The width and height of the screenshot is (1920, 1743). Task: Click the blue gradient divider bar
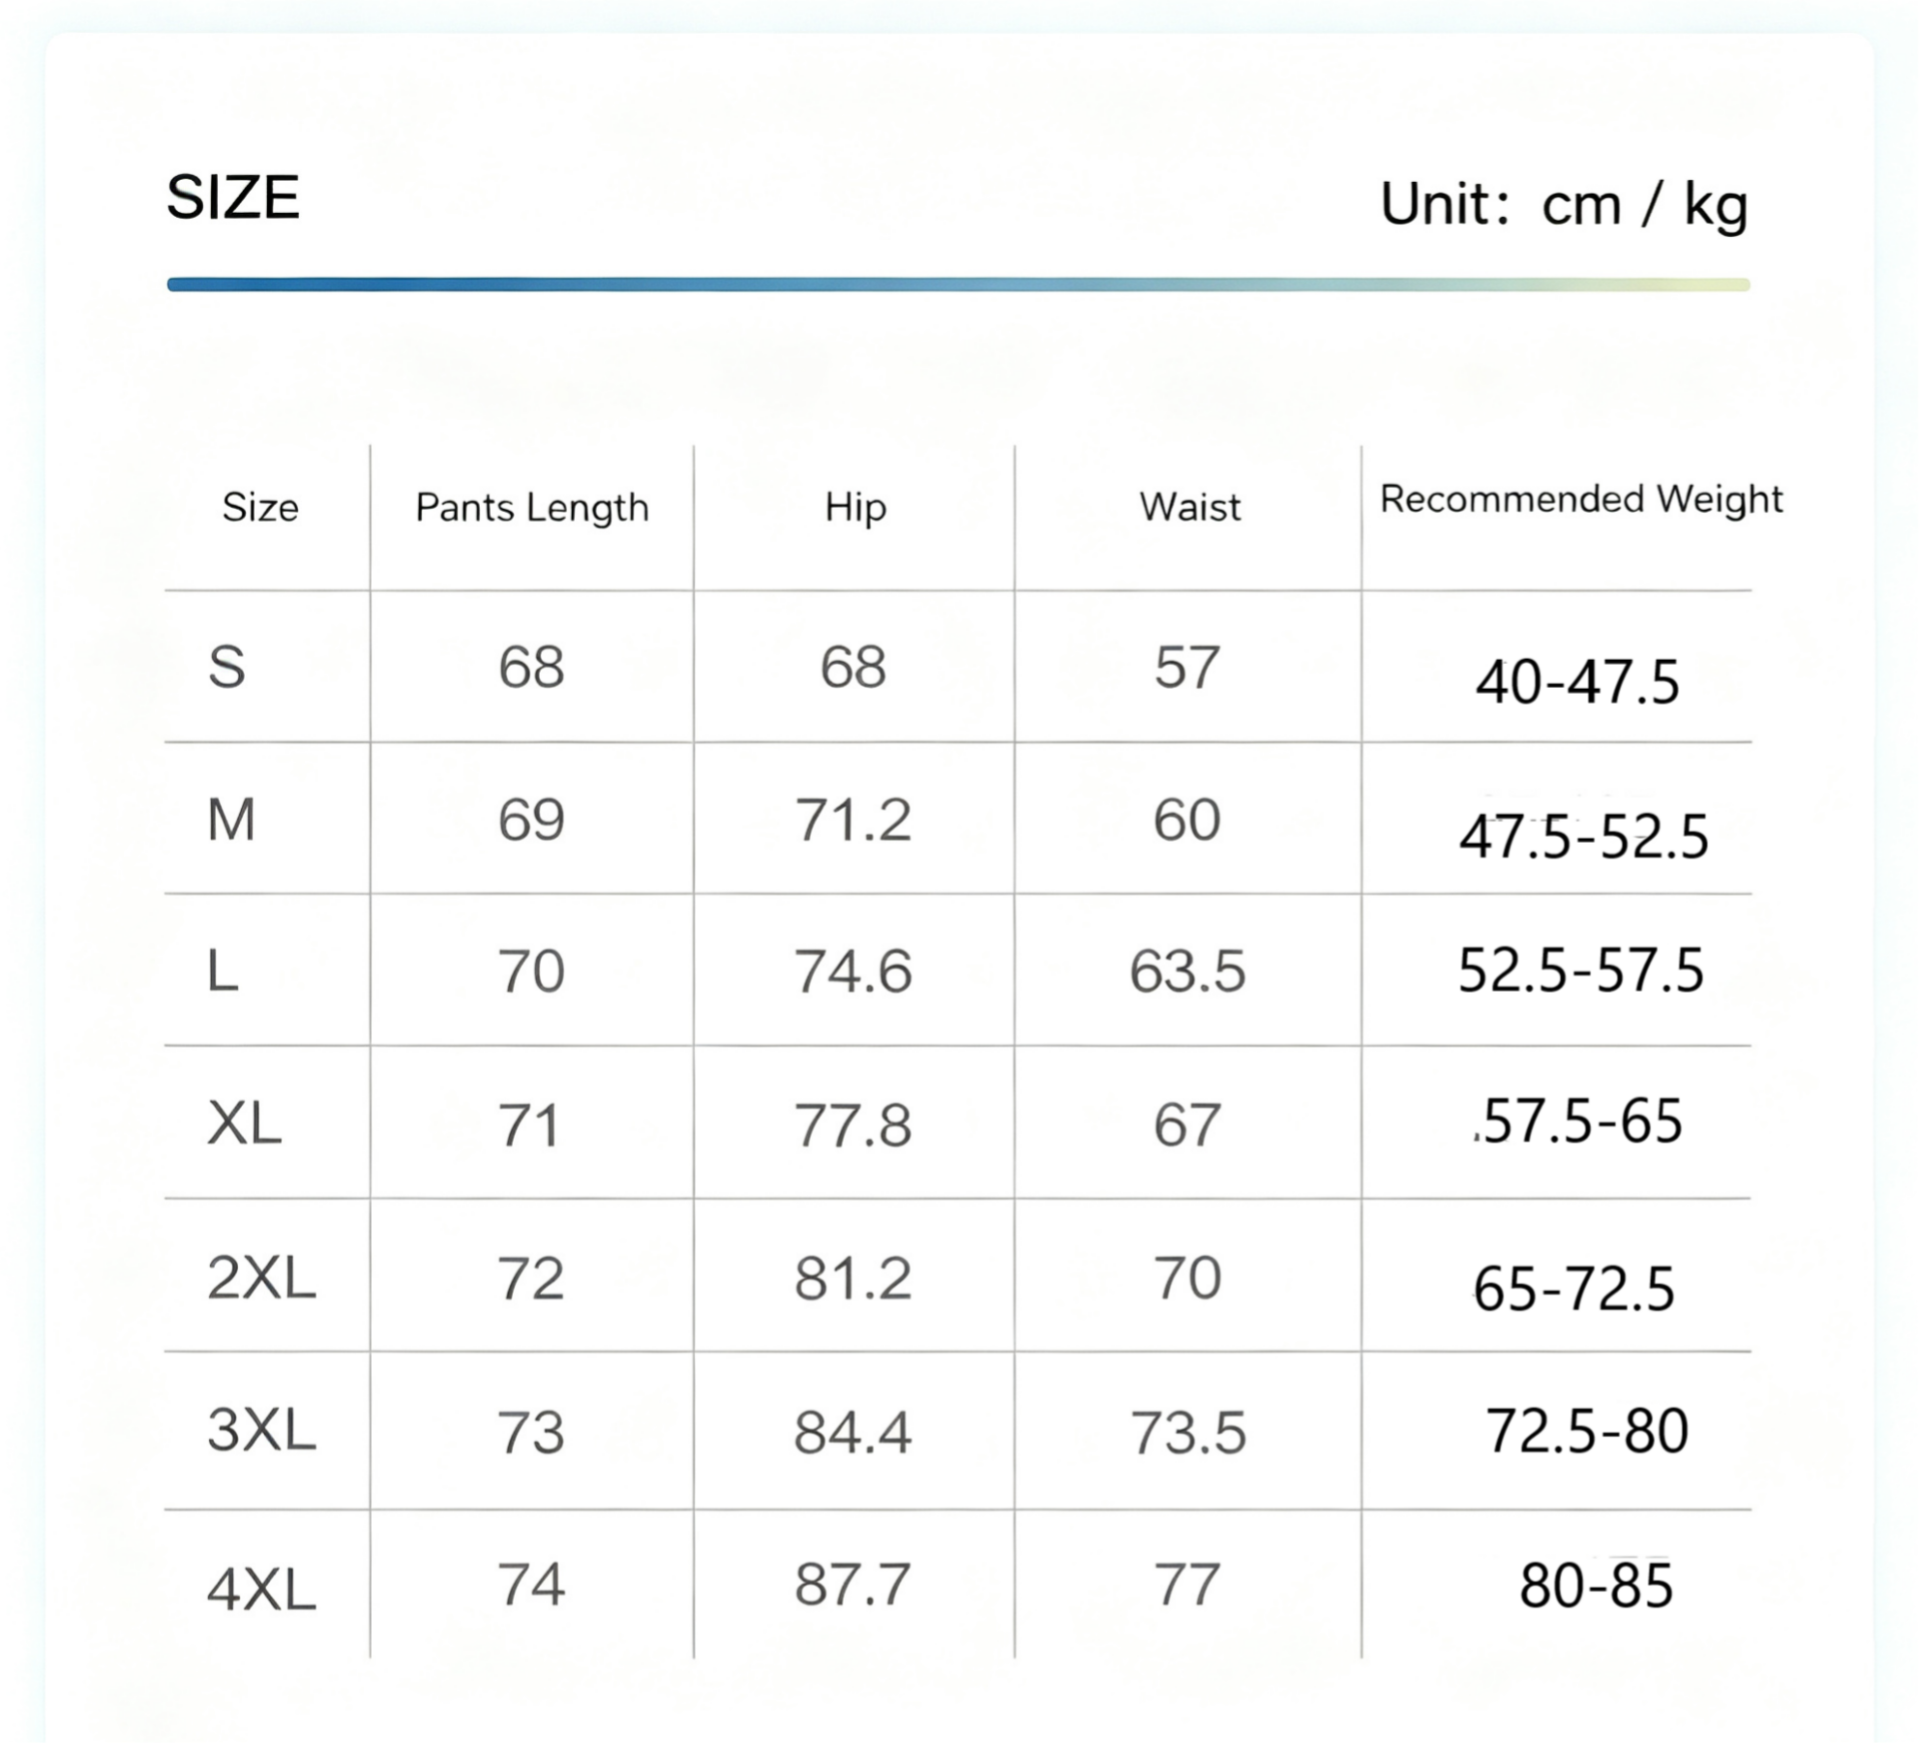[958, 285]
